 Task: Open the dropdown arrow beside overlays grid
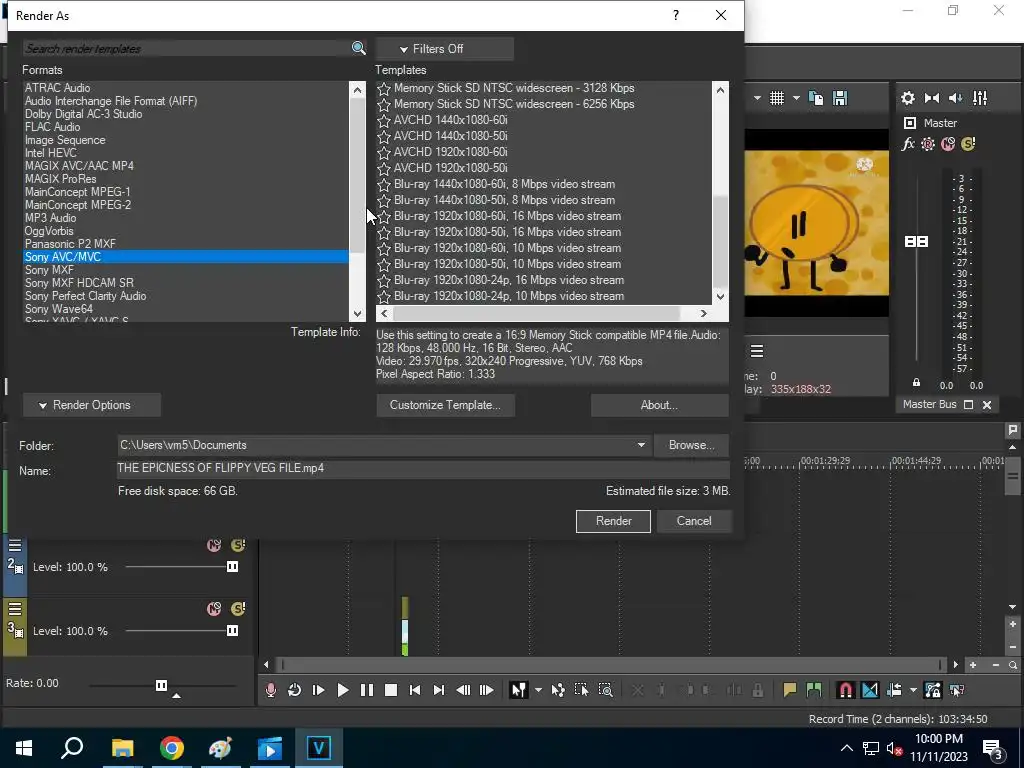click(796, 98)
